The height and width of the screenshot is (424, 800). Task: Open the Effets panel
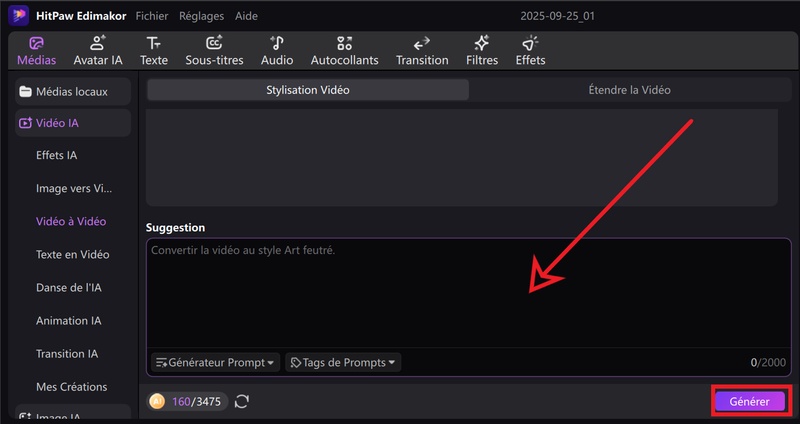tap(530, 51)
